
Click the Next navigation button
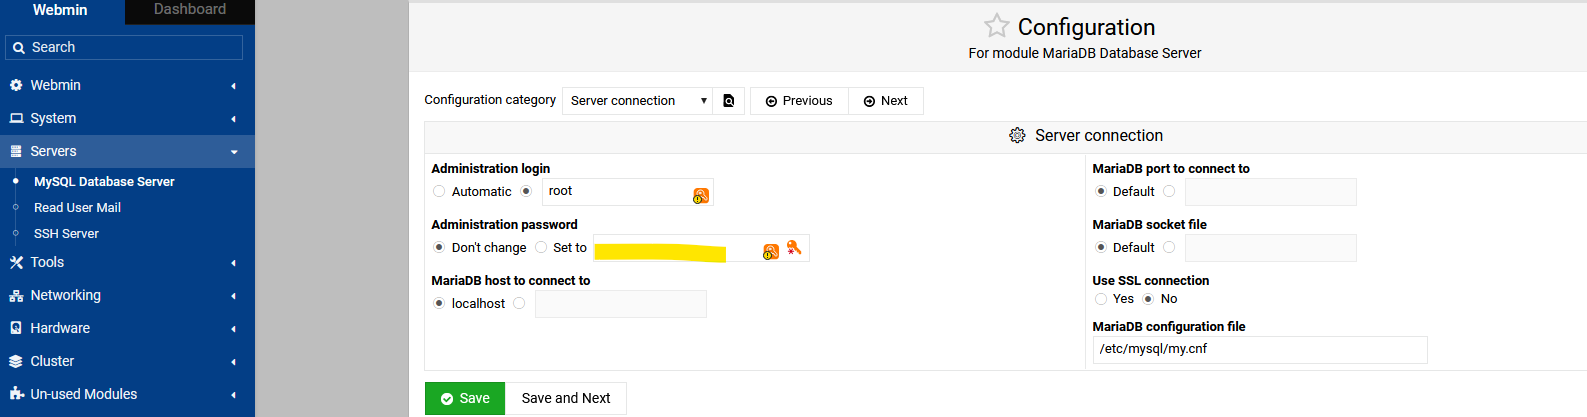pos(886,101)
